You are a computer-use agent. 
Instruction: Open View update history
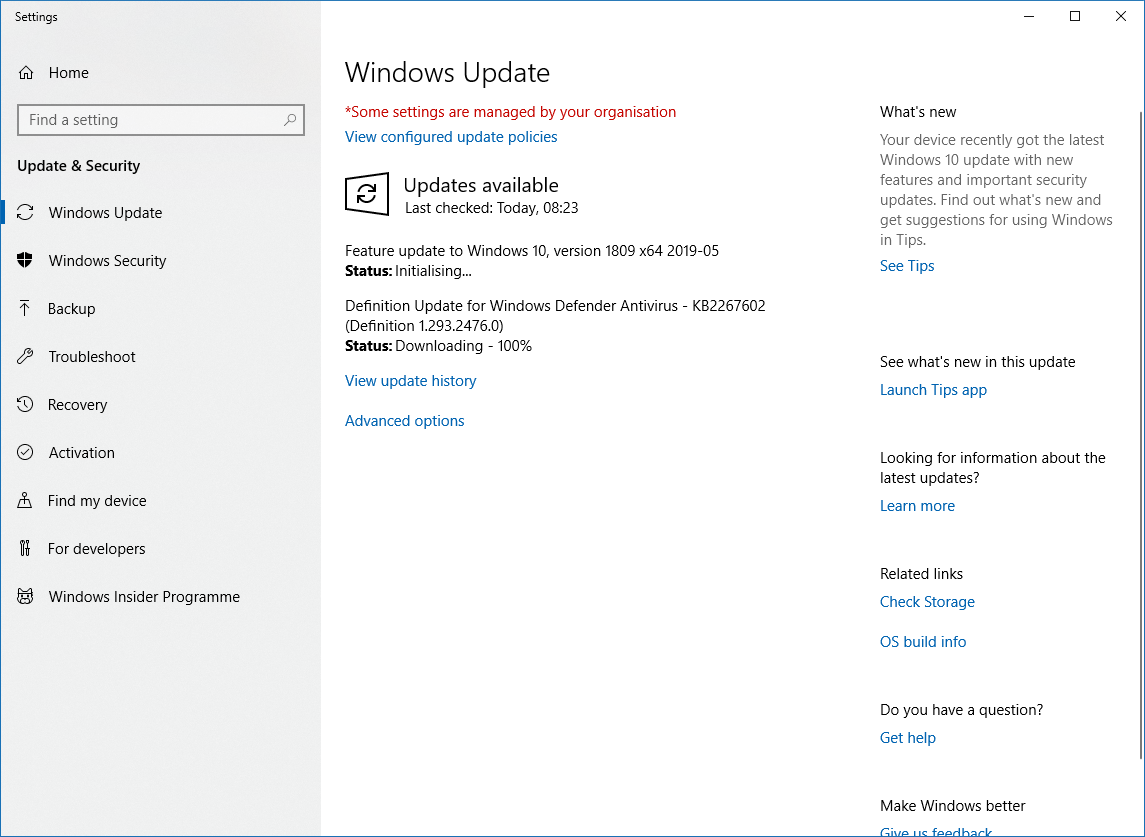pos(410,381)
